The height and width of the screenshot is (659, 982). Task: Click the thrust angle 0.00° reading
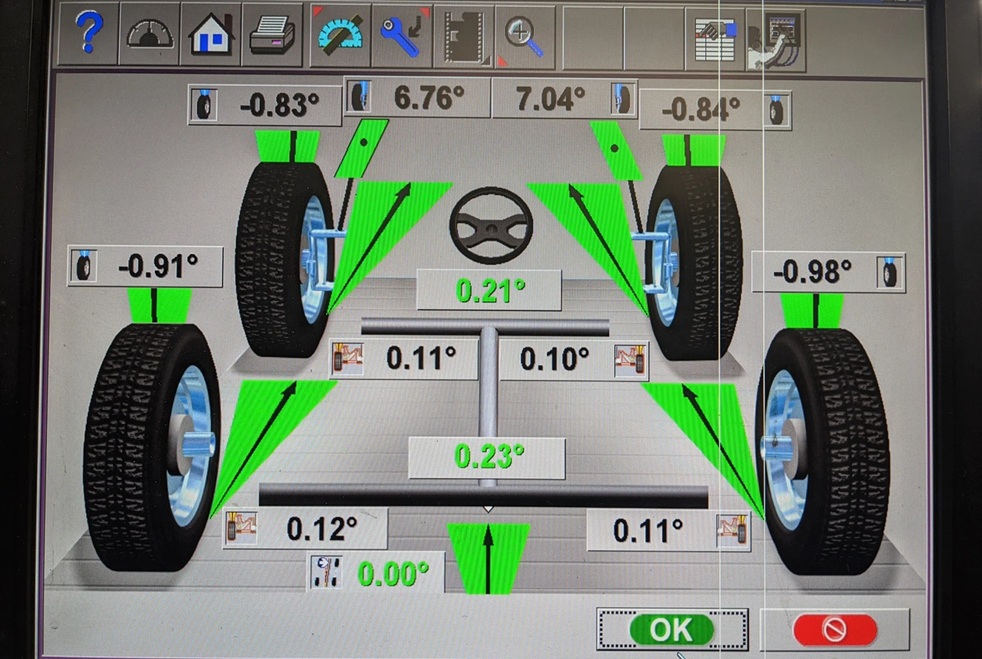(x=393, y=573)
